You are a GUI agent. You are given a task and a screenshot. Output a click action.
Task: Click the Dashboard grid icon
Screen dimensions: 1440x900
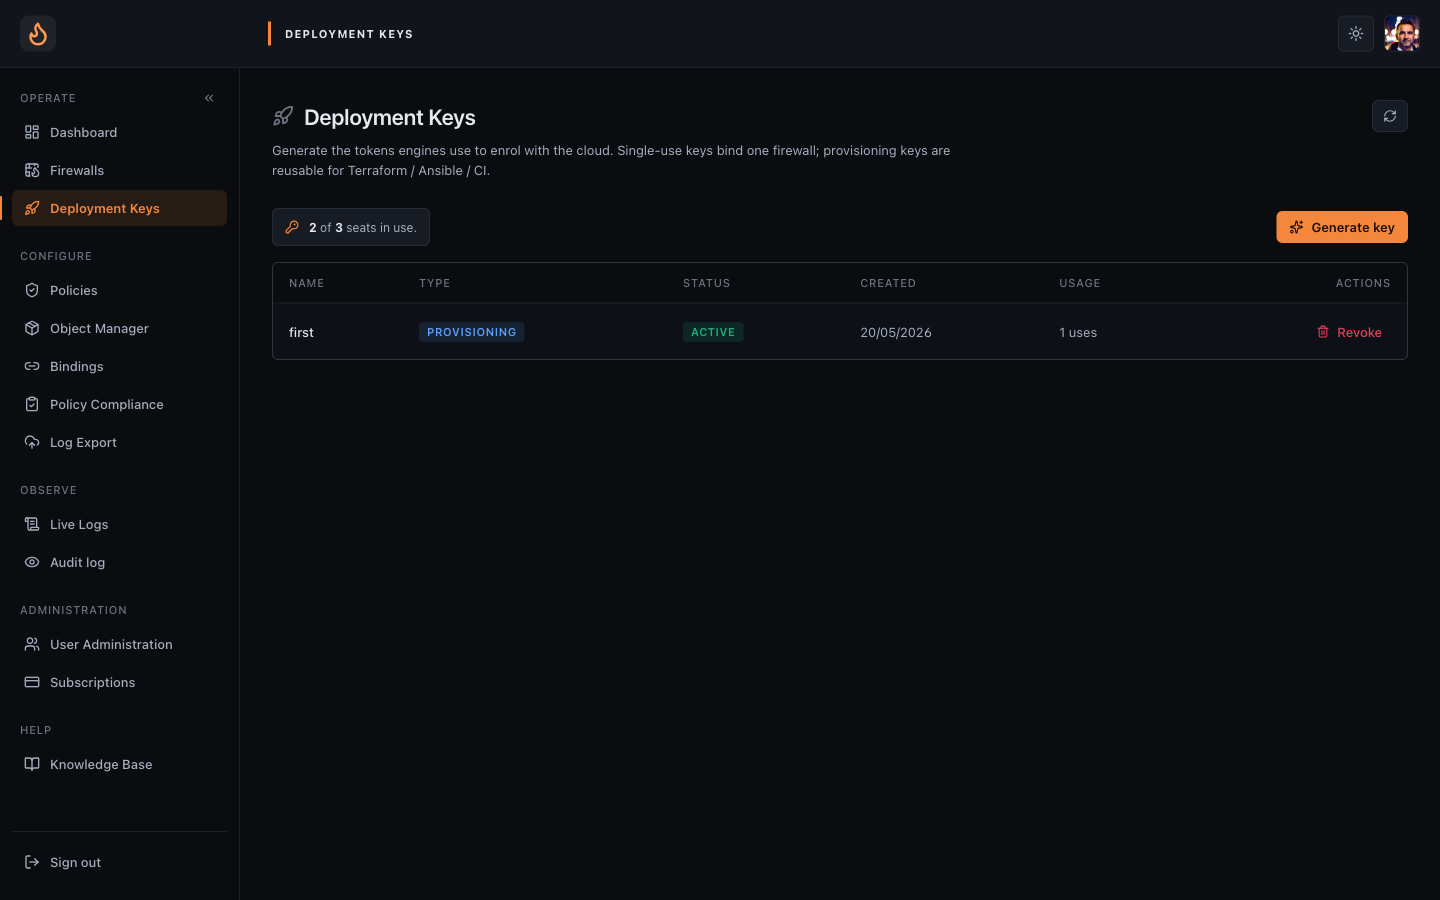32,132
